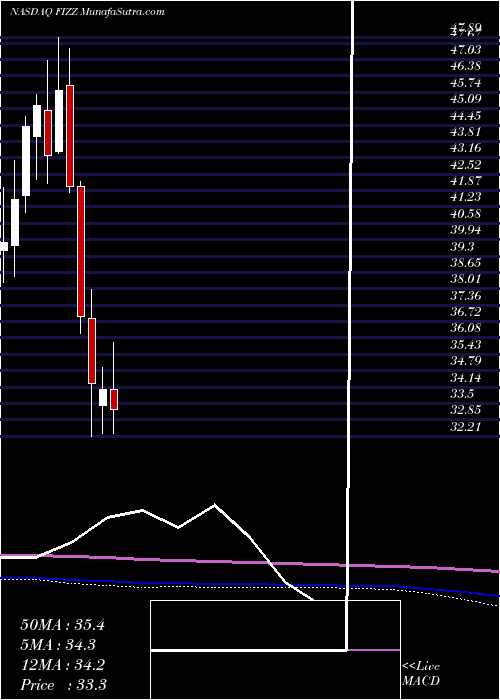This screenshot has width=500, height=700.
Task: Click the Price : 33.3 readout
Action: [x=63, y=684]
